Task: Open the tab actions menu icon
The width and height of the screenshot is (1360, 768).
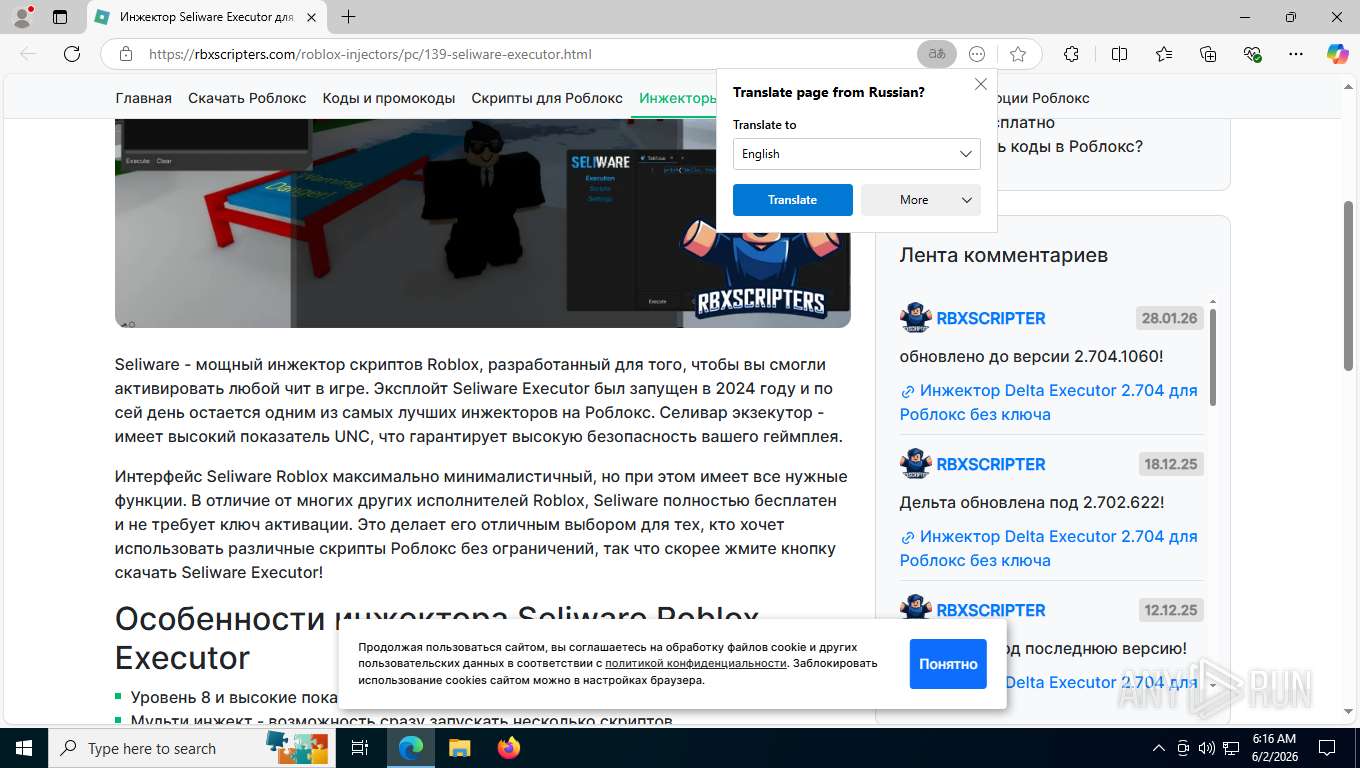Action: click(60, 17)
